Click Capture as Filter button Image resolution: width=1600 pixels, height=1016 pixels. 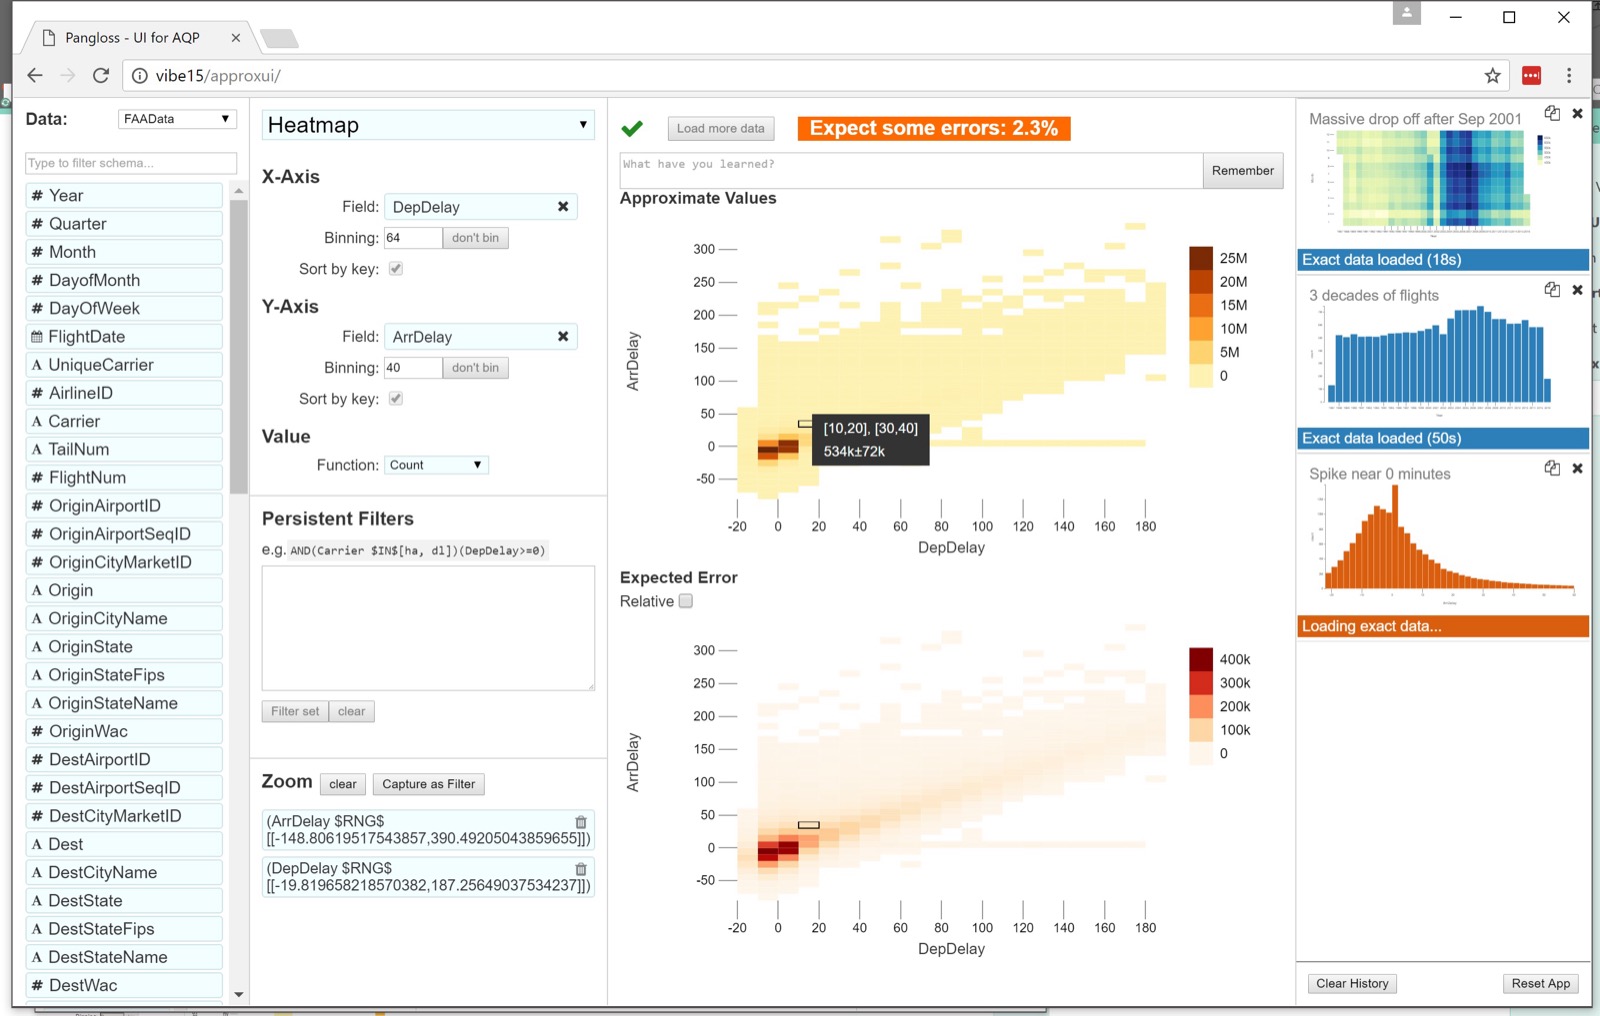point(428,784)
